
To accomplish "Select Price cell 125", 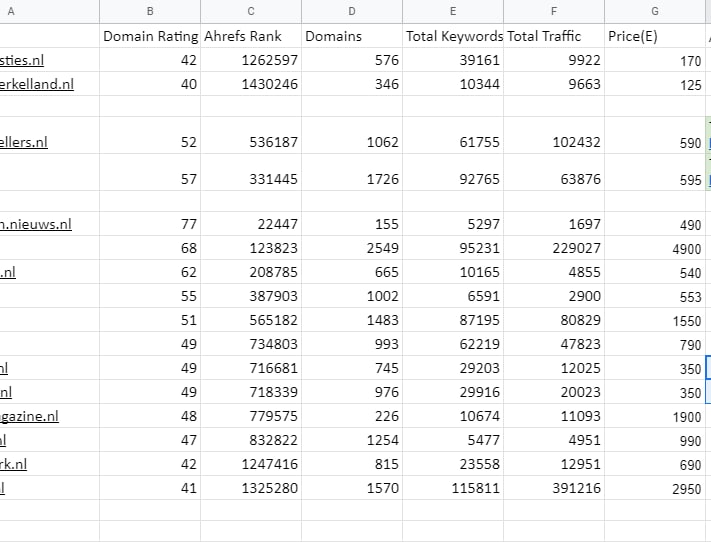I will point(655,84).
